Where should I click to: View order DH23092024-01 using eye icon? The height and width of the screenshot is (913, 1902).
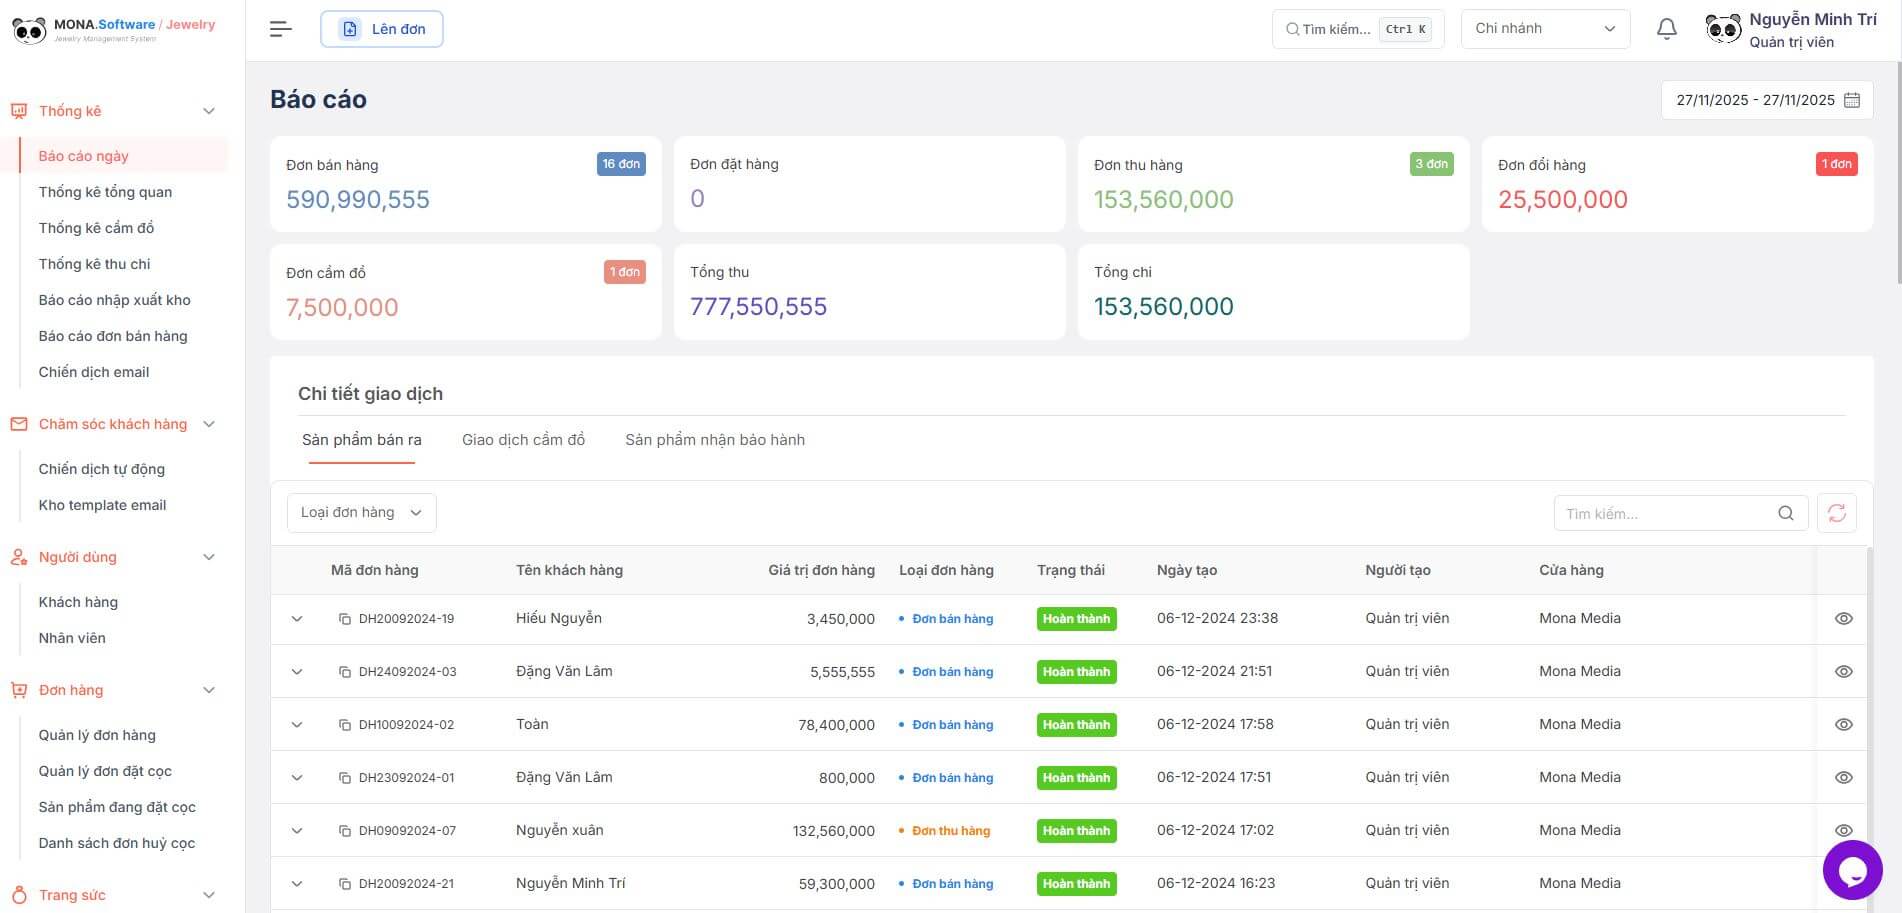(1843, 778)
